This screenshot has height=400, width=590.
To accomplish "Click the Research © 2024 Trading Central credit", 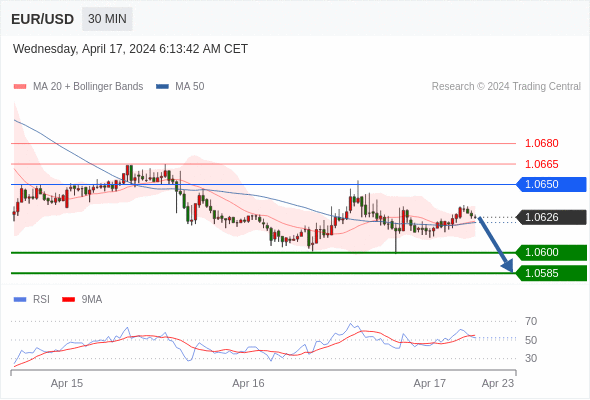I will pos(506,87).
